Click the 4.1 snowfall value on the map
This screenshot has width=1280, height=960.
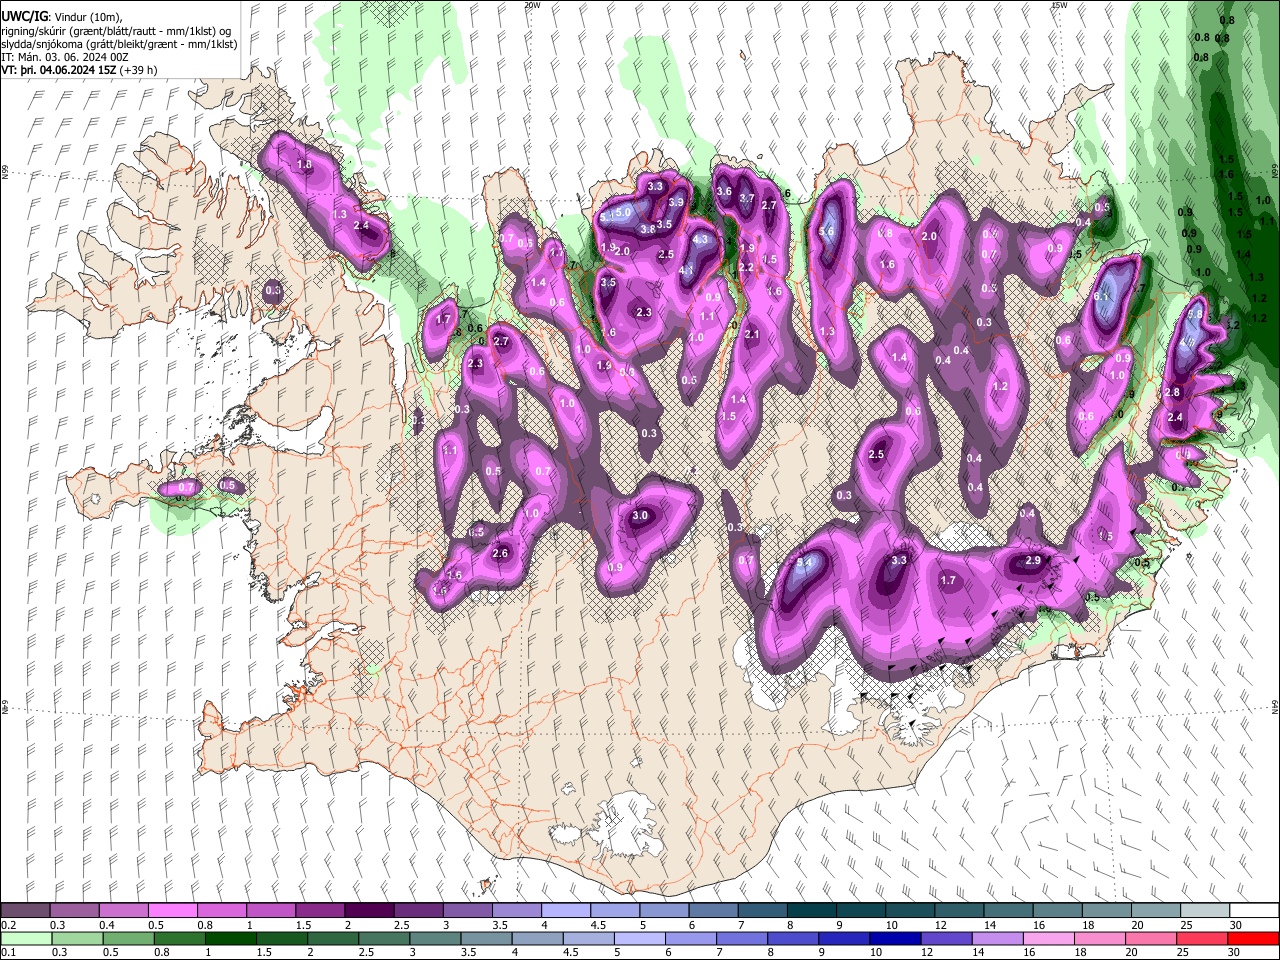[x=687, y=269]
